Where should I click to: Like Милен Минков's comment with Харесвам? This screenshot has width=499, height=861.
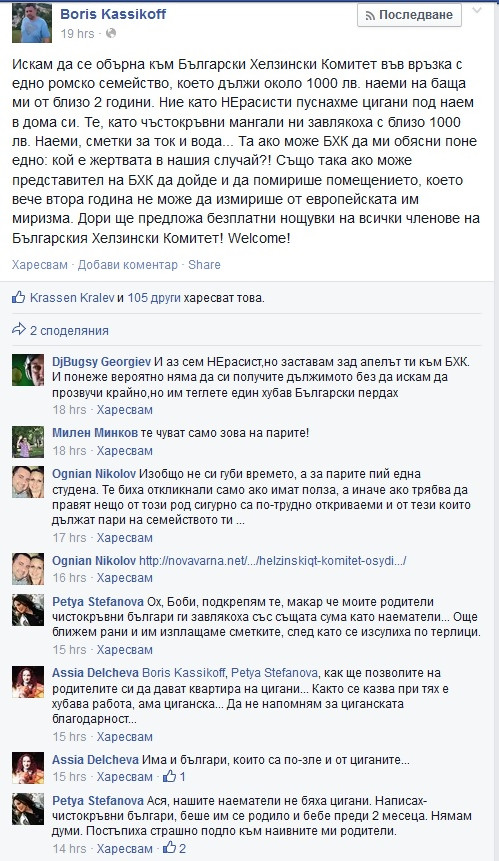tap(125, 451)
